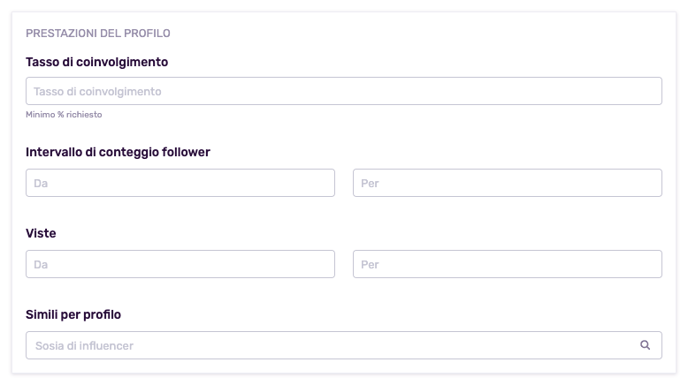Select the follower count Per field
The width and height of the screenshot is (688, 385).
click(507, 183)
